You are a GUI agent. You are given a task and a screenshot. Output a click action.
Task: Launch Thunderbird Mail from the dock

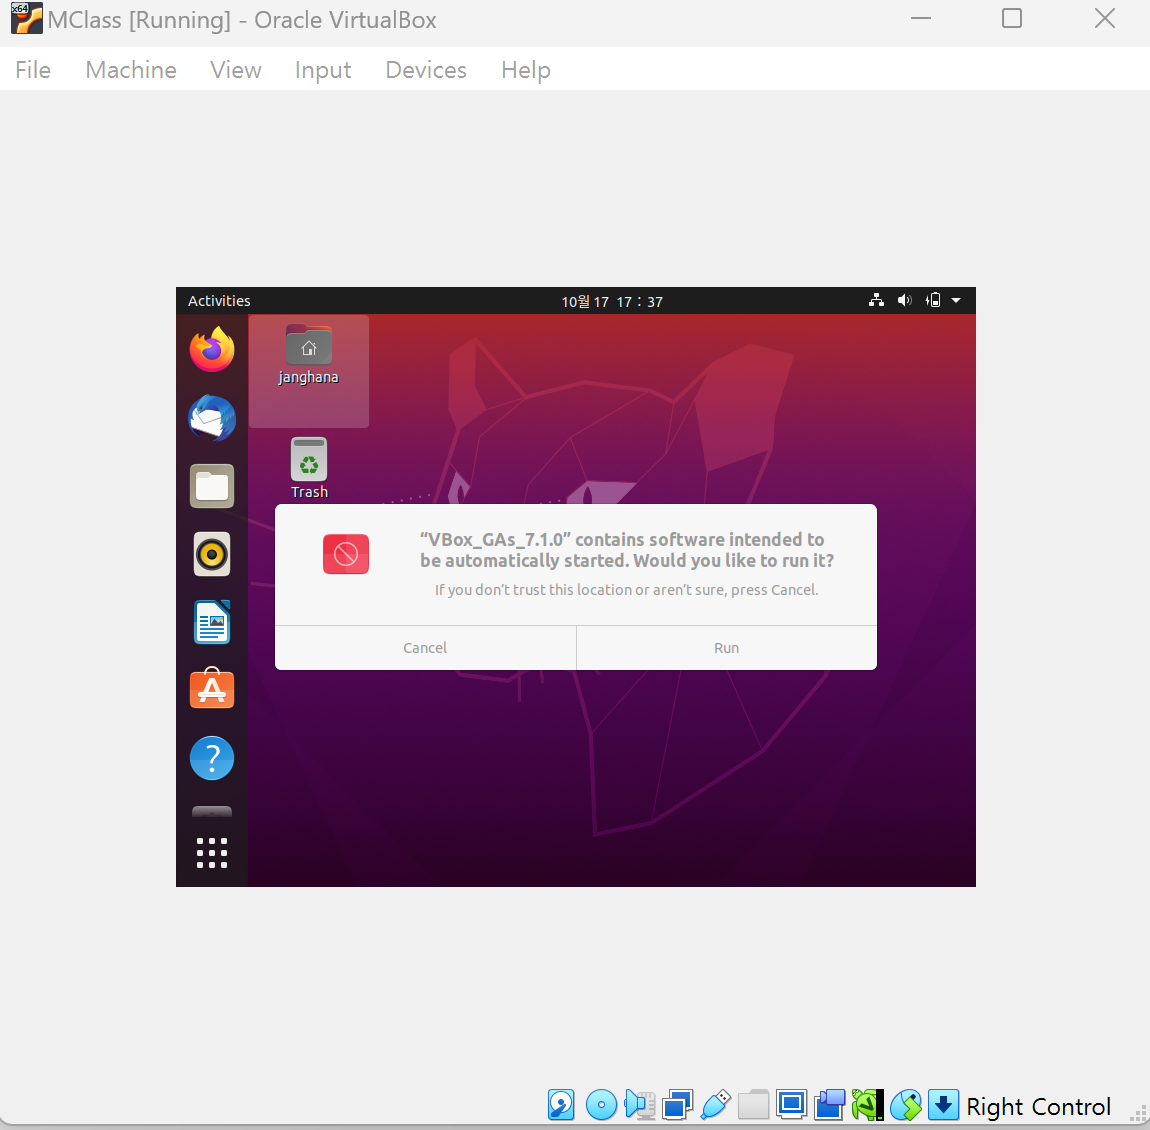(x=212, y=418)
